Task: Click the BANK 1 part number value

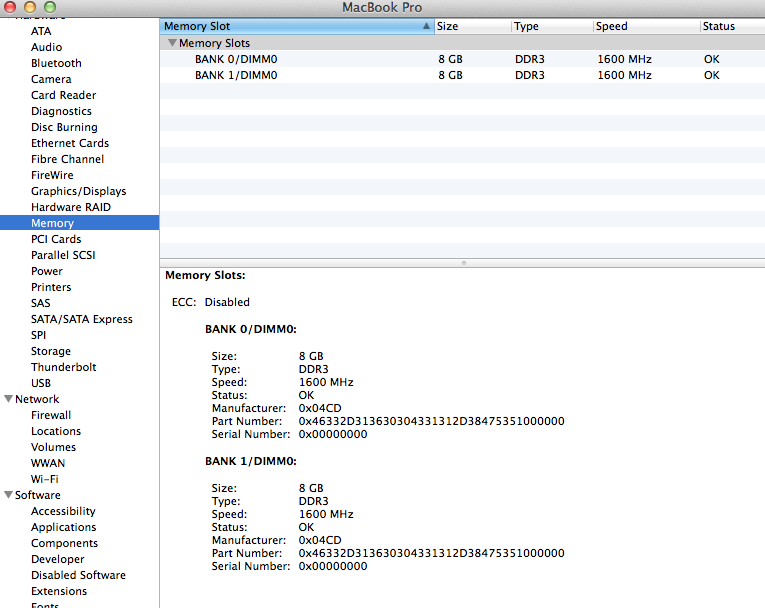Action: pyautogui.click(x=431, y=553)
